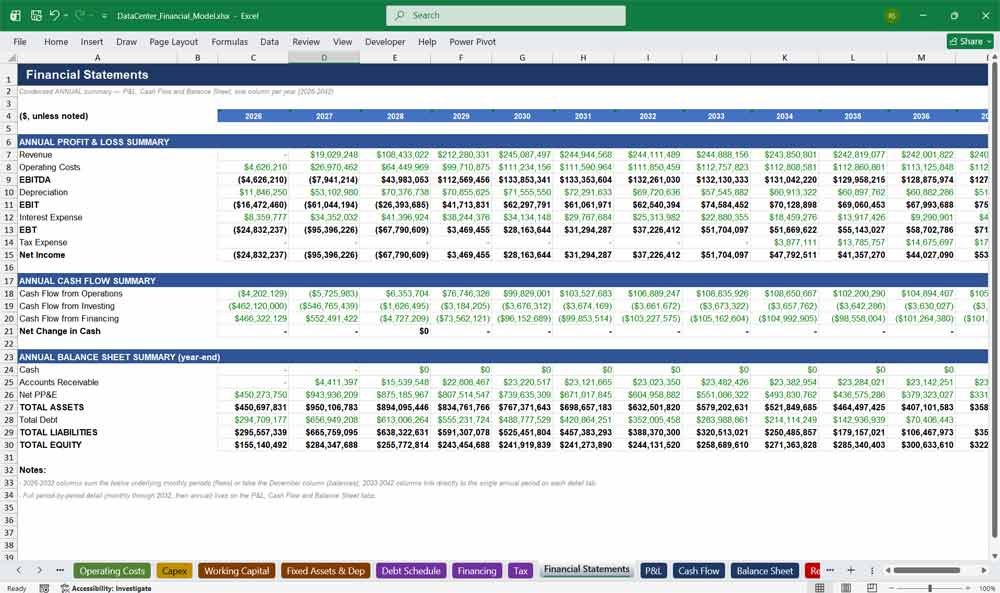Select row 15 header
Viewport: 1000px width, 593px height.
(9, 255)
